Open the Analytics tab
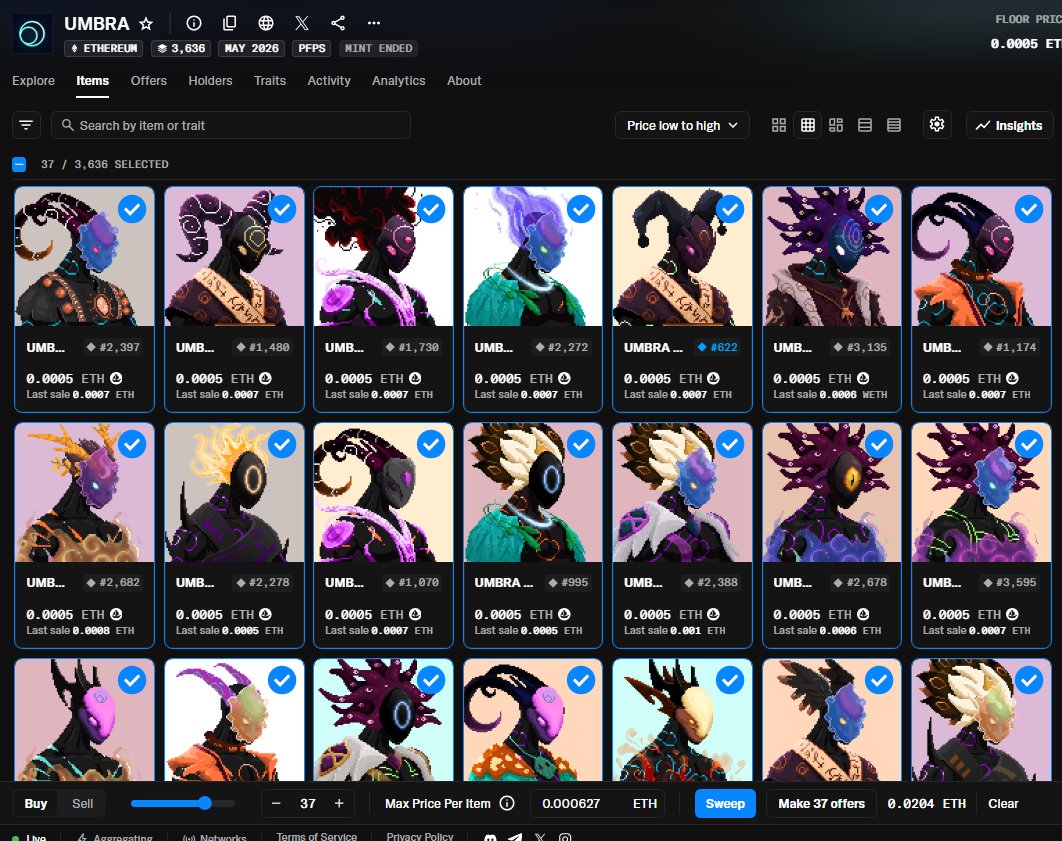 coord(398,81)
